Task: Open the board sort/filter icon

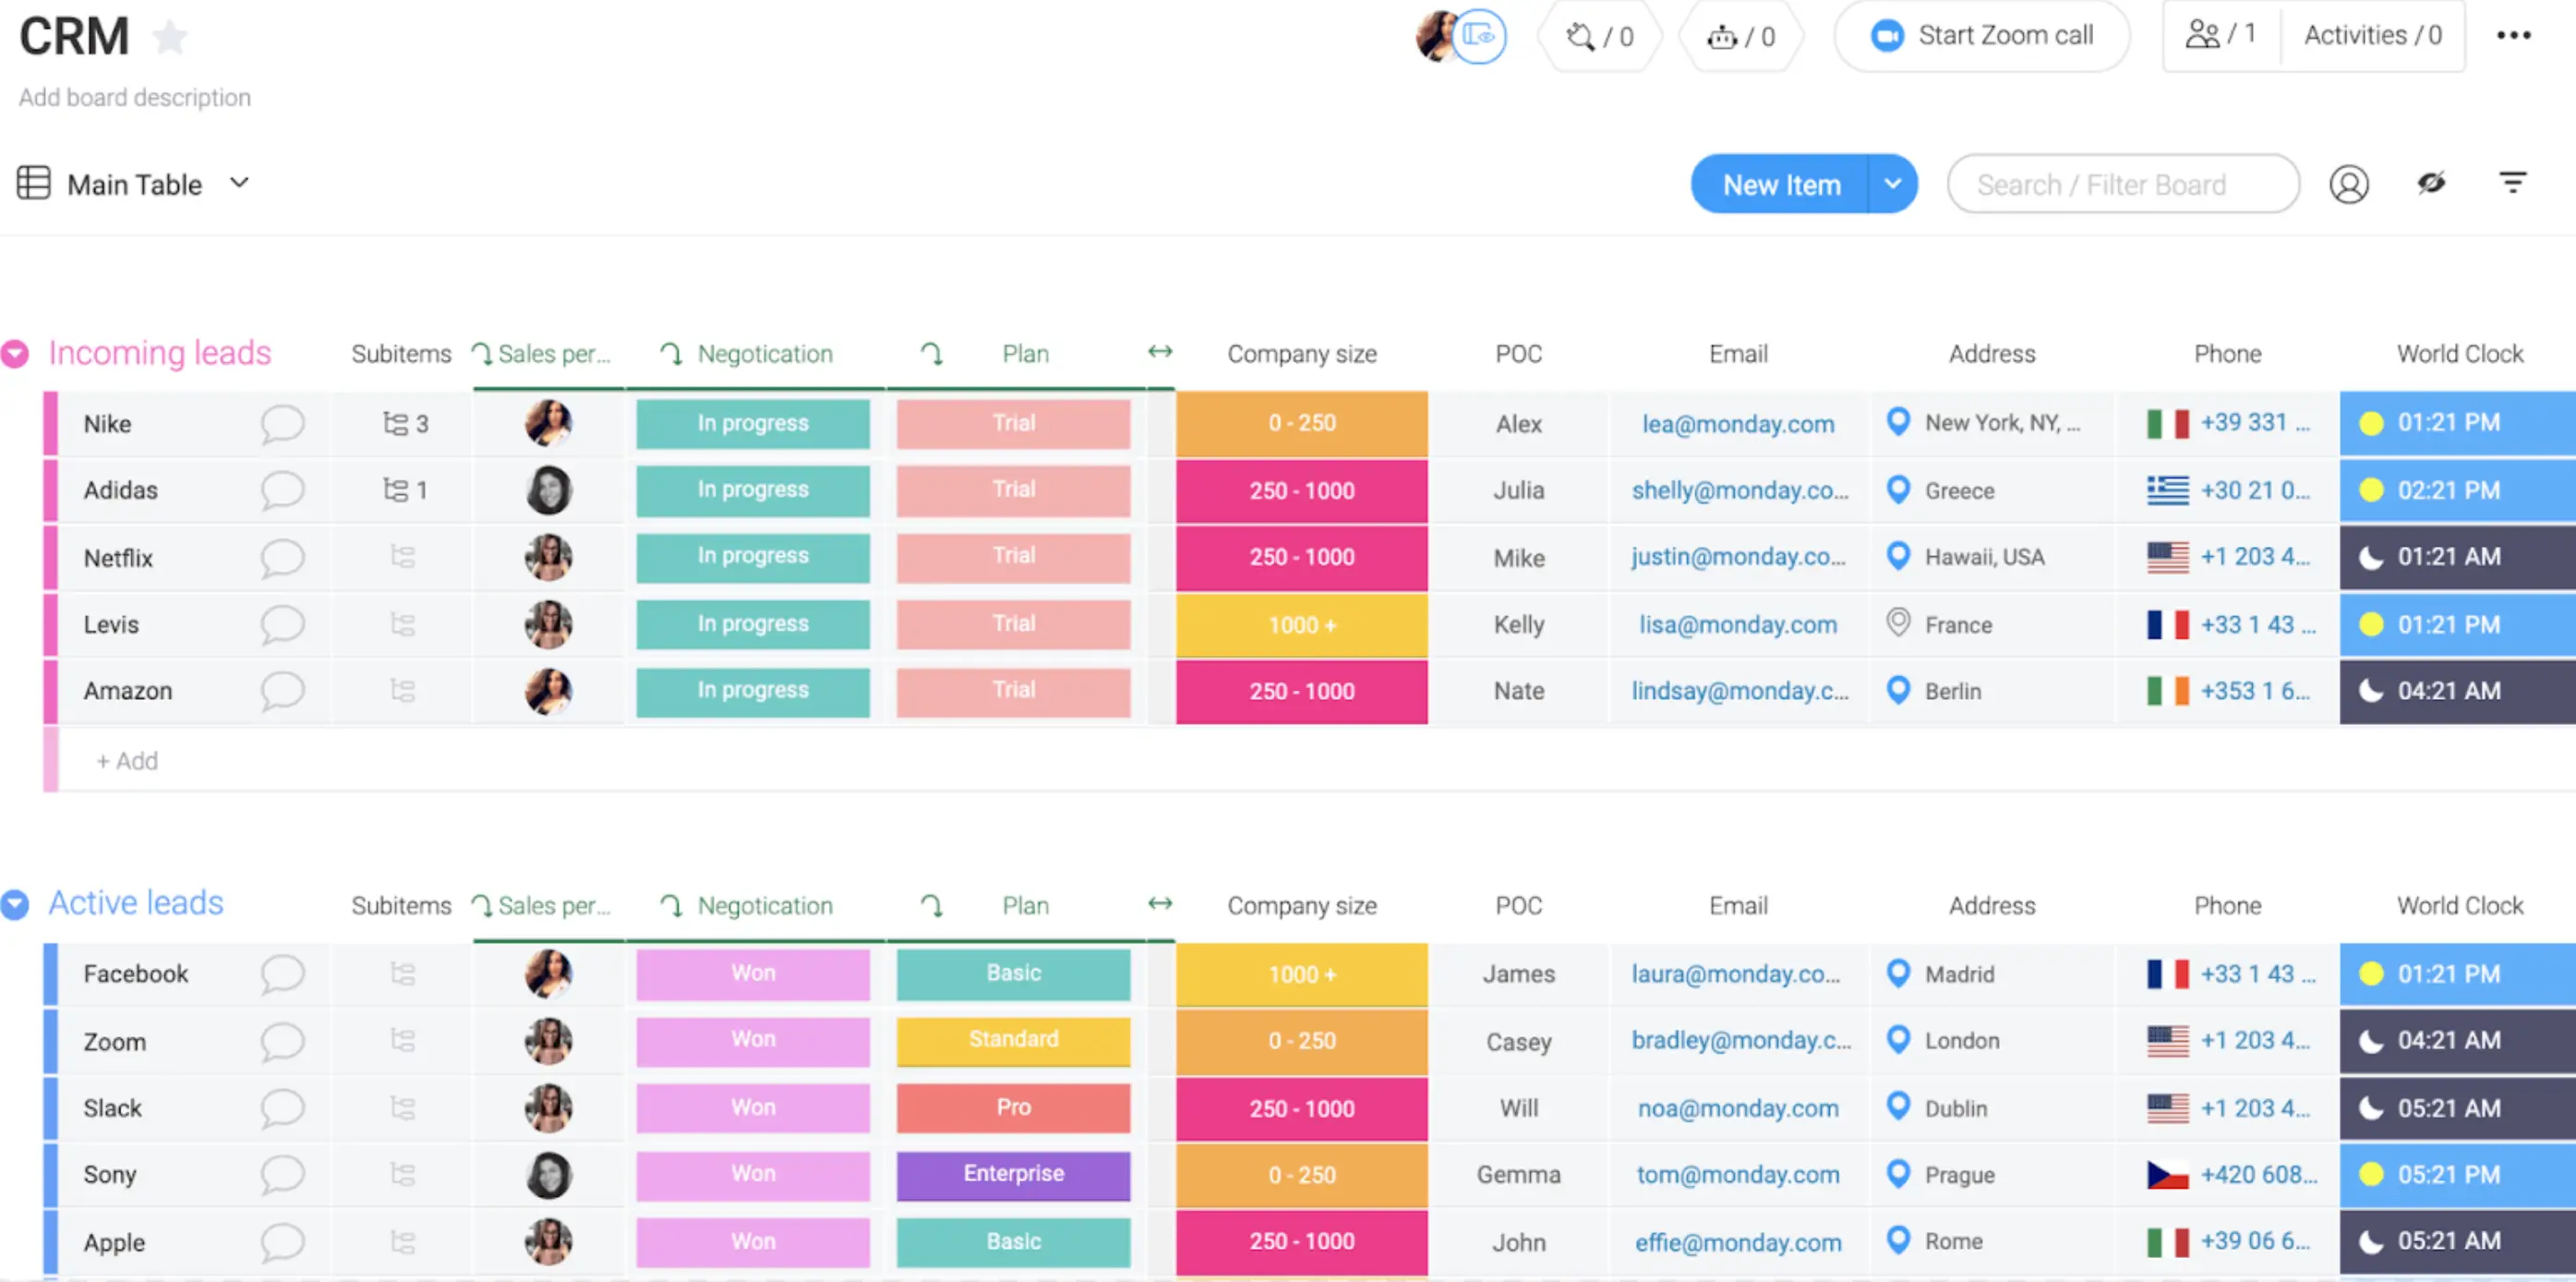Action: point(2514,183)
